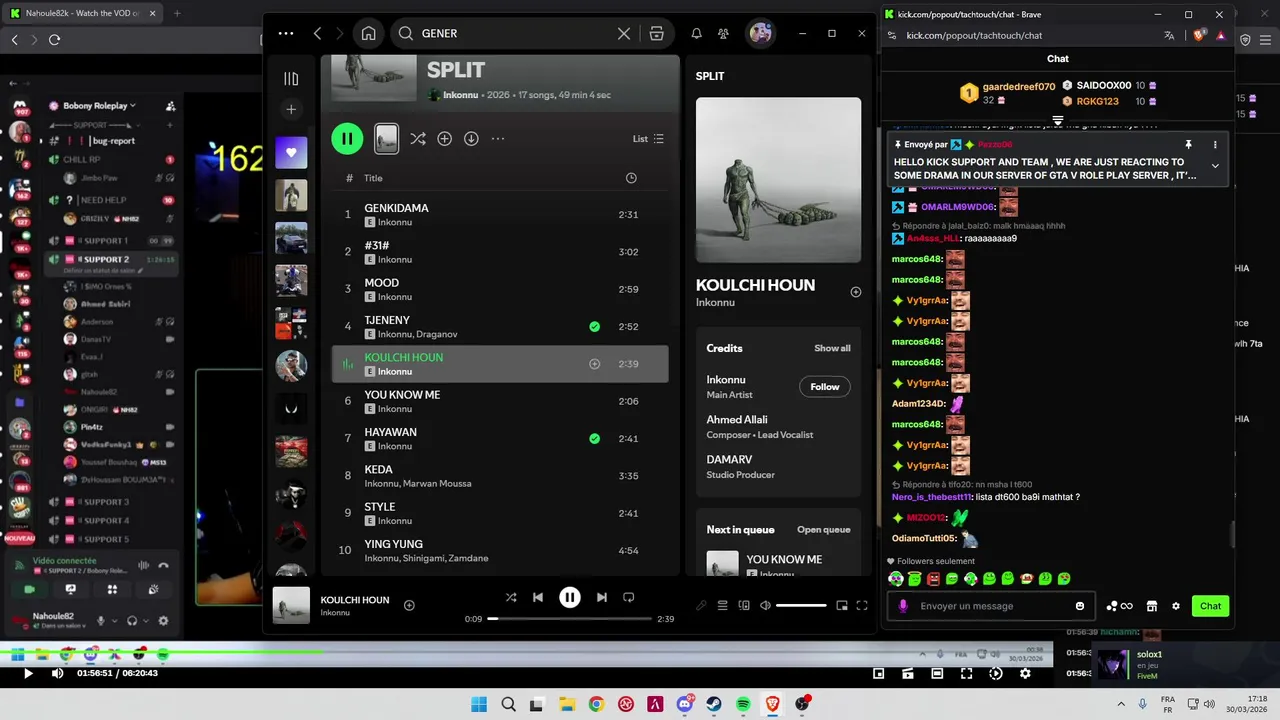Toggle shuffle in bottom player bar

point(511,597)
